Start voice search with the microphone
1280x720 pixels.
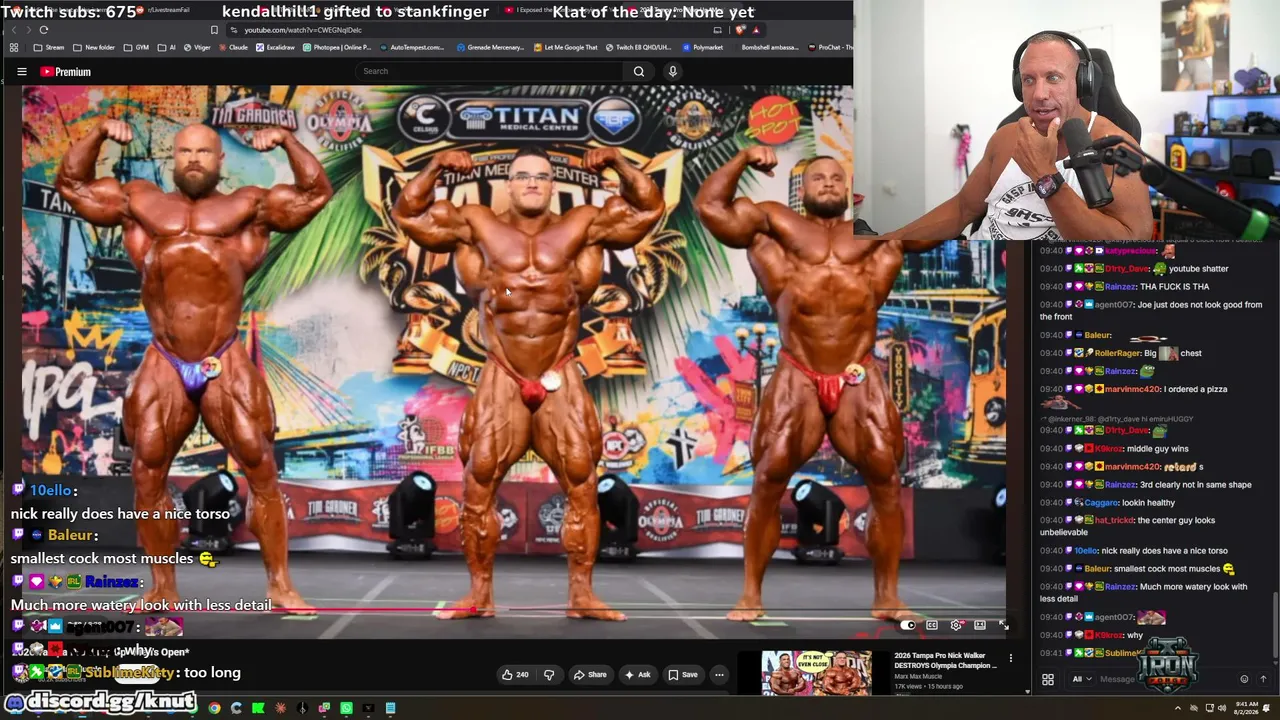tap(672, 71)
